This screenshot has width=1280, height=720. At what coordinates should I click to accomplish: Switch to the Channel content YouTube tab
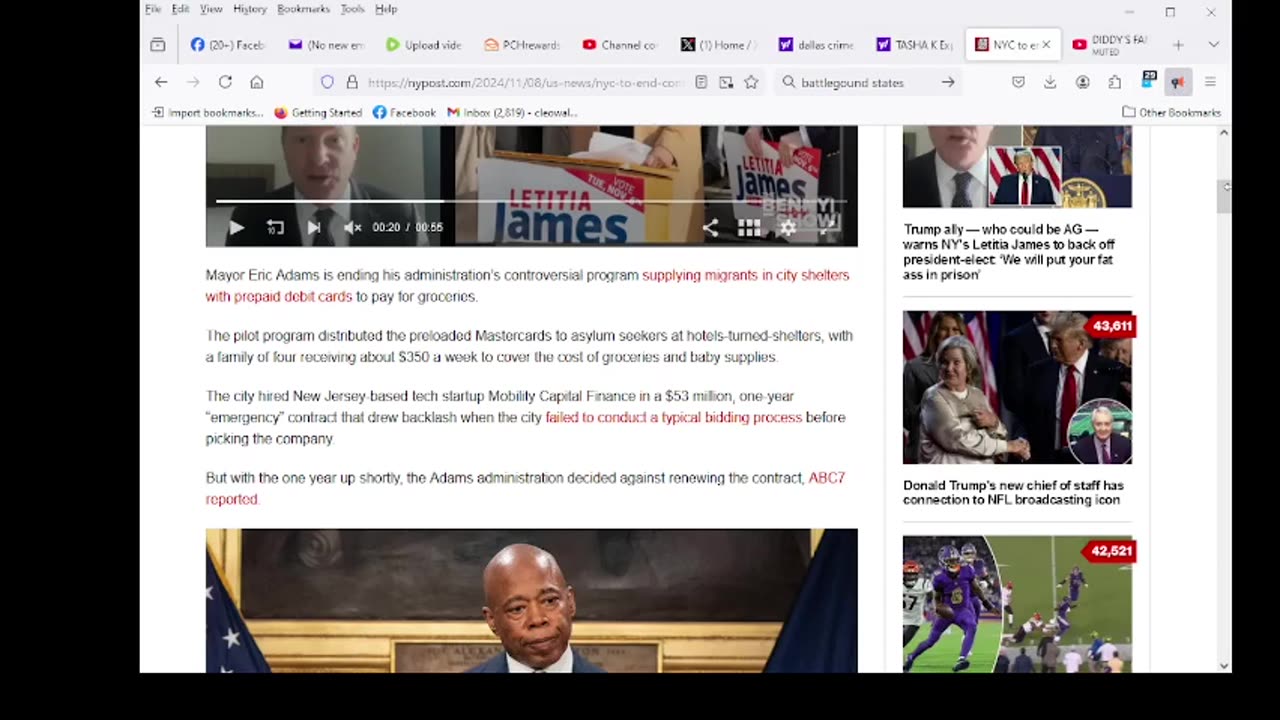(x=620, y=45)
